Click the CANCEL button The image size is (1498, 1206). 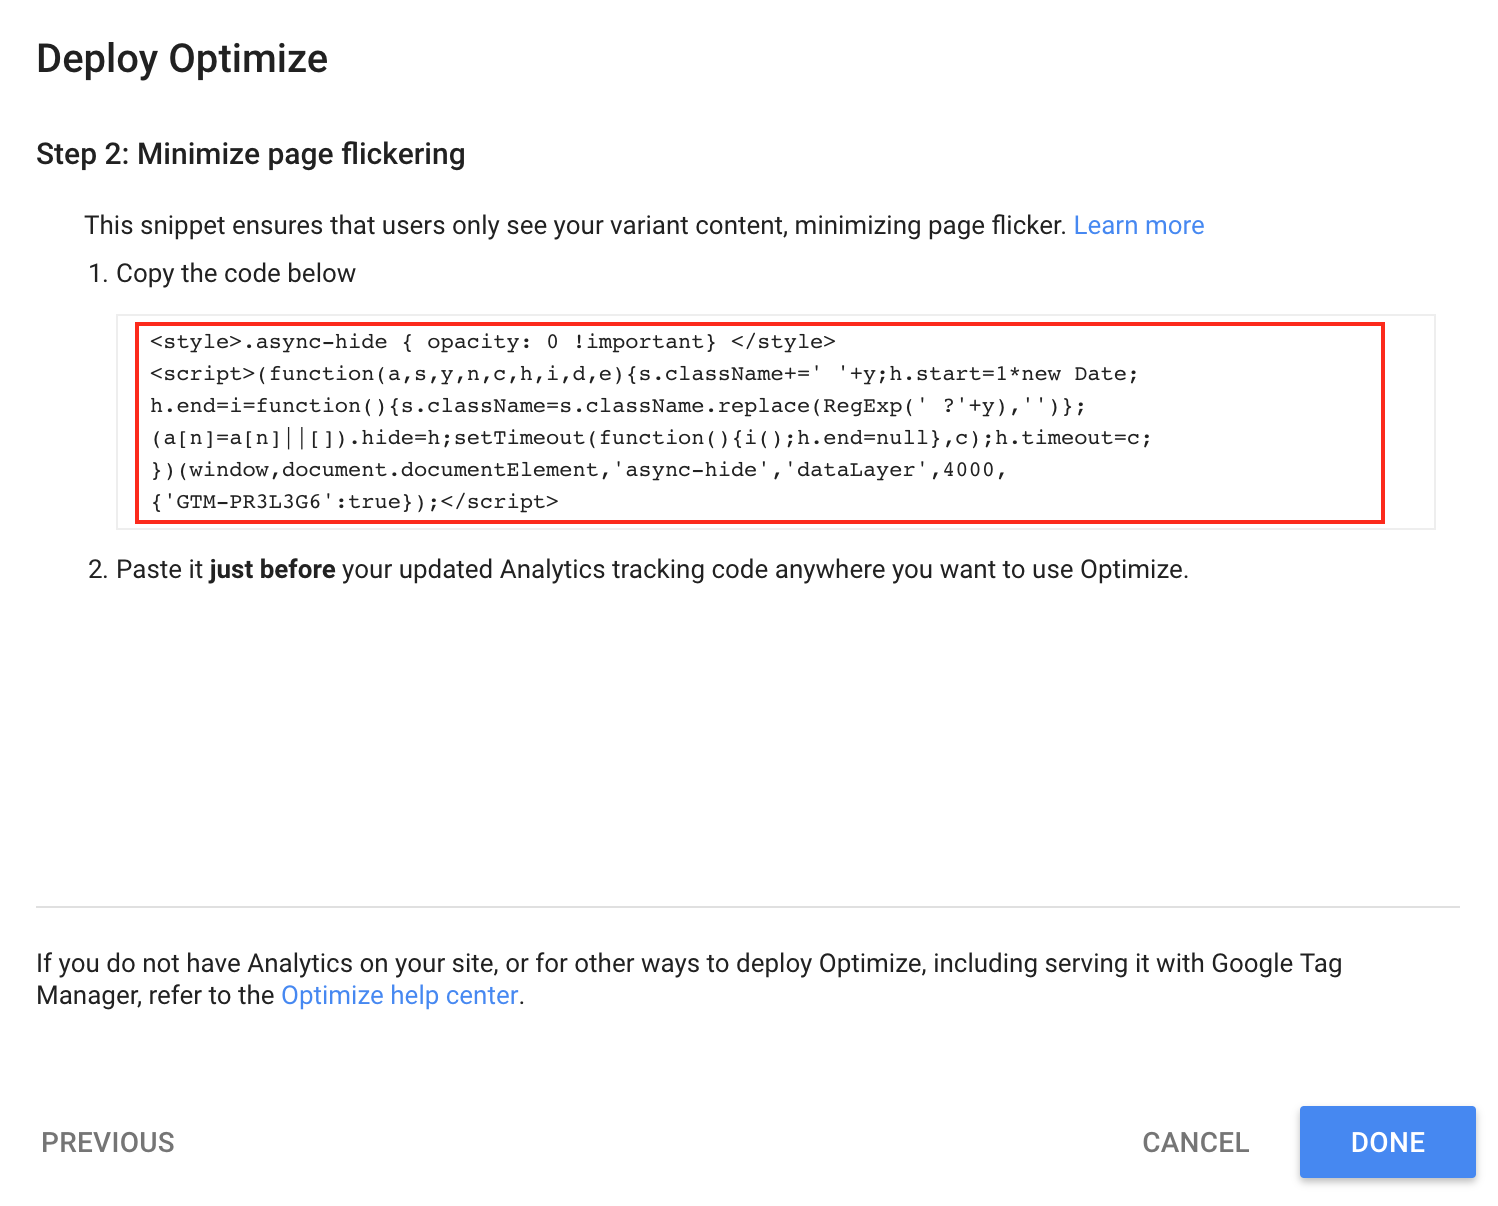point(1195,1142)
